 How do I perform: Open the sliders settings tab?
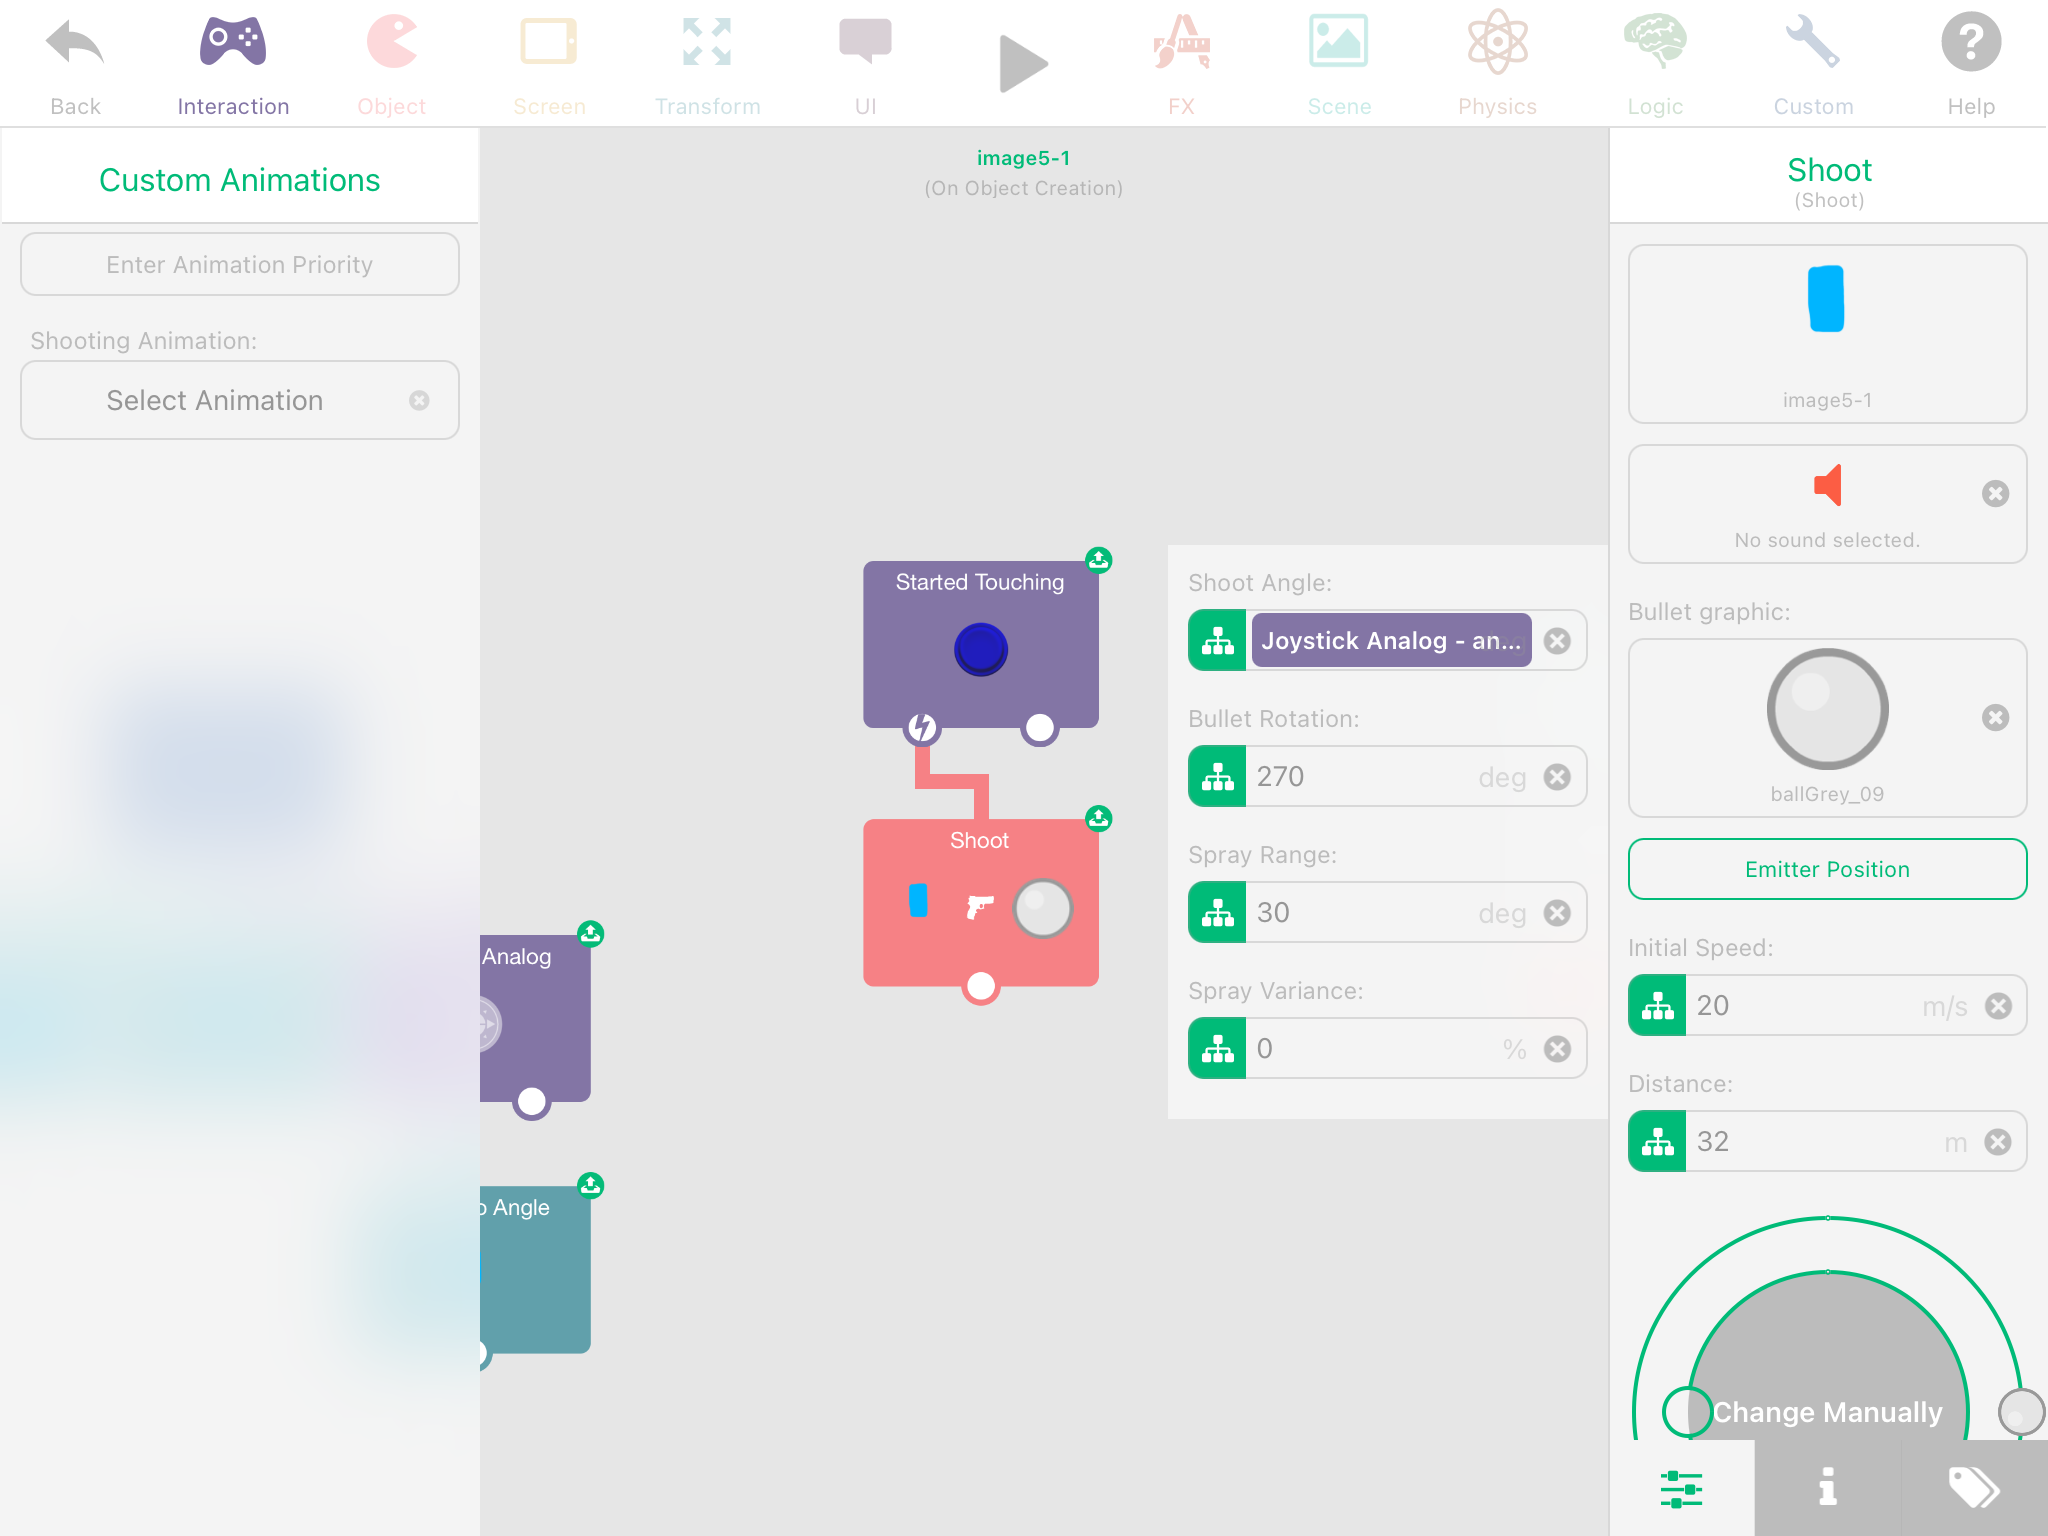pos(1681,1487)
